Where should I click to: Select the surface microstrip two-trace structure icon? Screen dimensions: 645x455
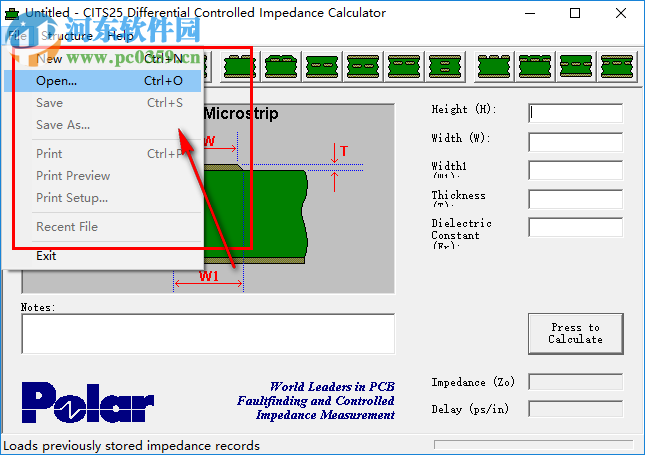[x=240, y=67]
